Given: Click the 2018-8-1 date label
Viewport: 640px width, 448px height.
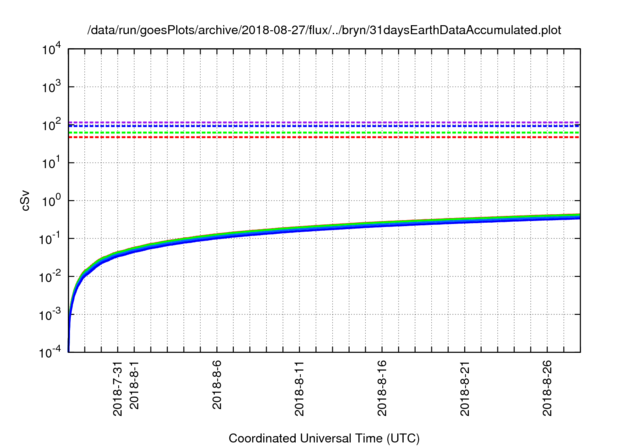Looking at the screenshot, I should tap(134, 384).
